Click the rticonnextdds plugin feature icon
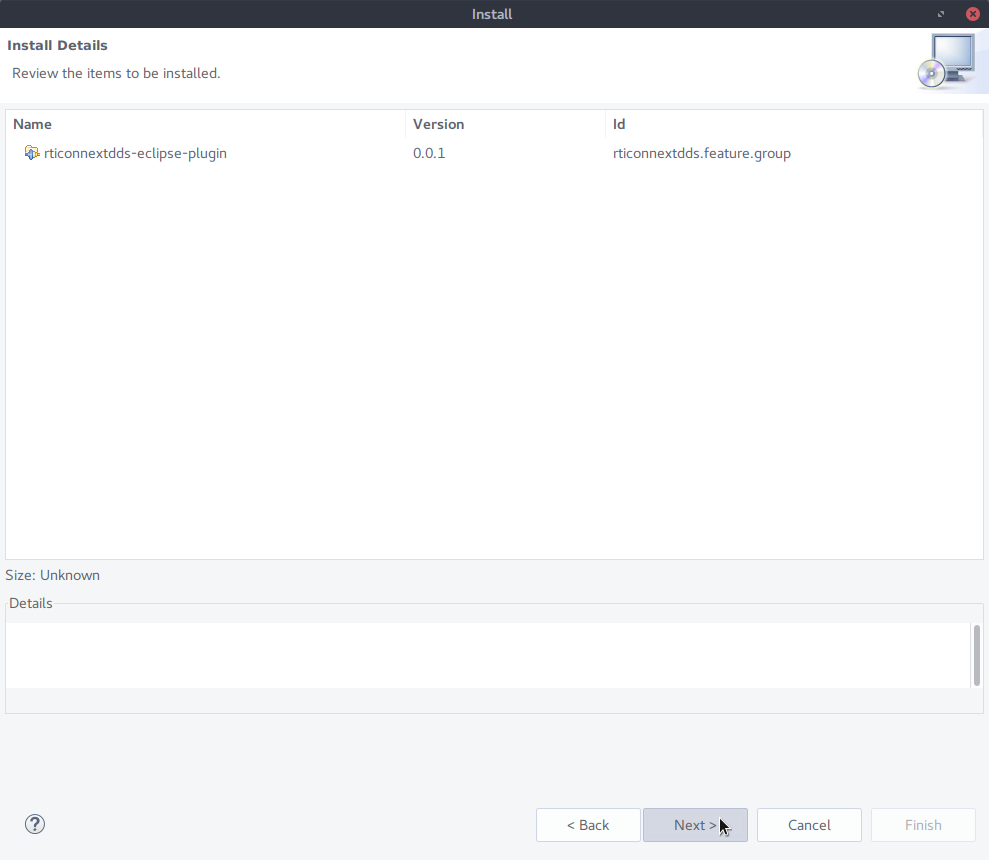This screenshot has width=989, height=860. [32, 153]
